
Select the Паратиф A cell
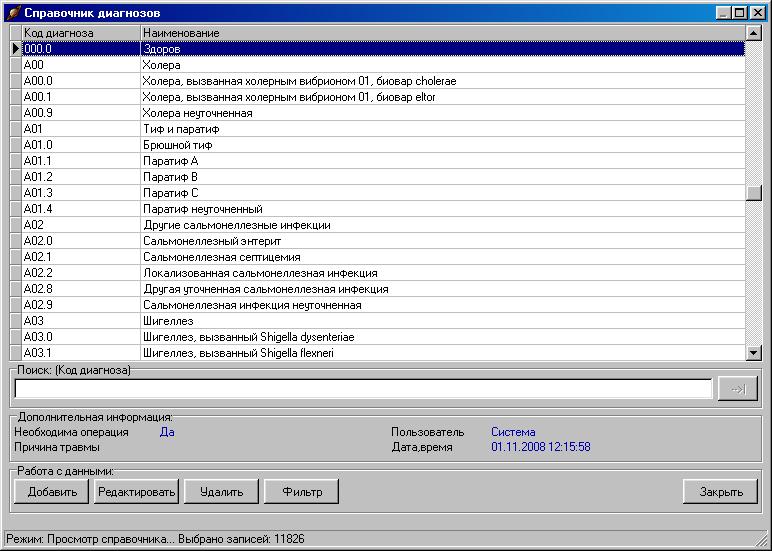[x=443, y=161]
